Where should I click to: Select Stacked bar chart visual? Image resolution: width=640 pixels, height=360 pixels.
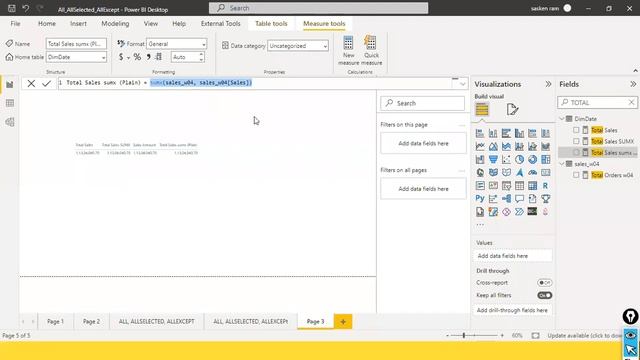480,133
